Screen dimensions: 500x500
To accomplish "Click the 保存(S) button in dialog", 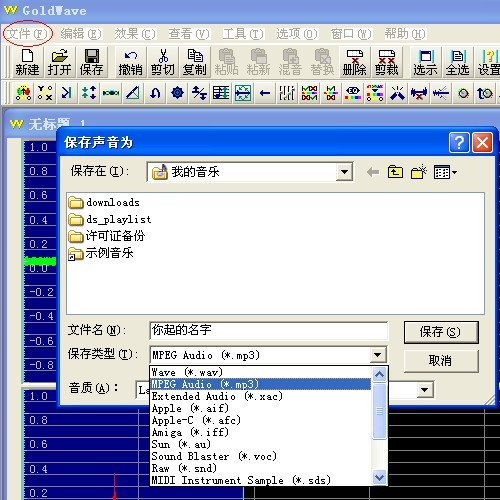I will pos(441,332).
